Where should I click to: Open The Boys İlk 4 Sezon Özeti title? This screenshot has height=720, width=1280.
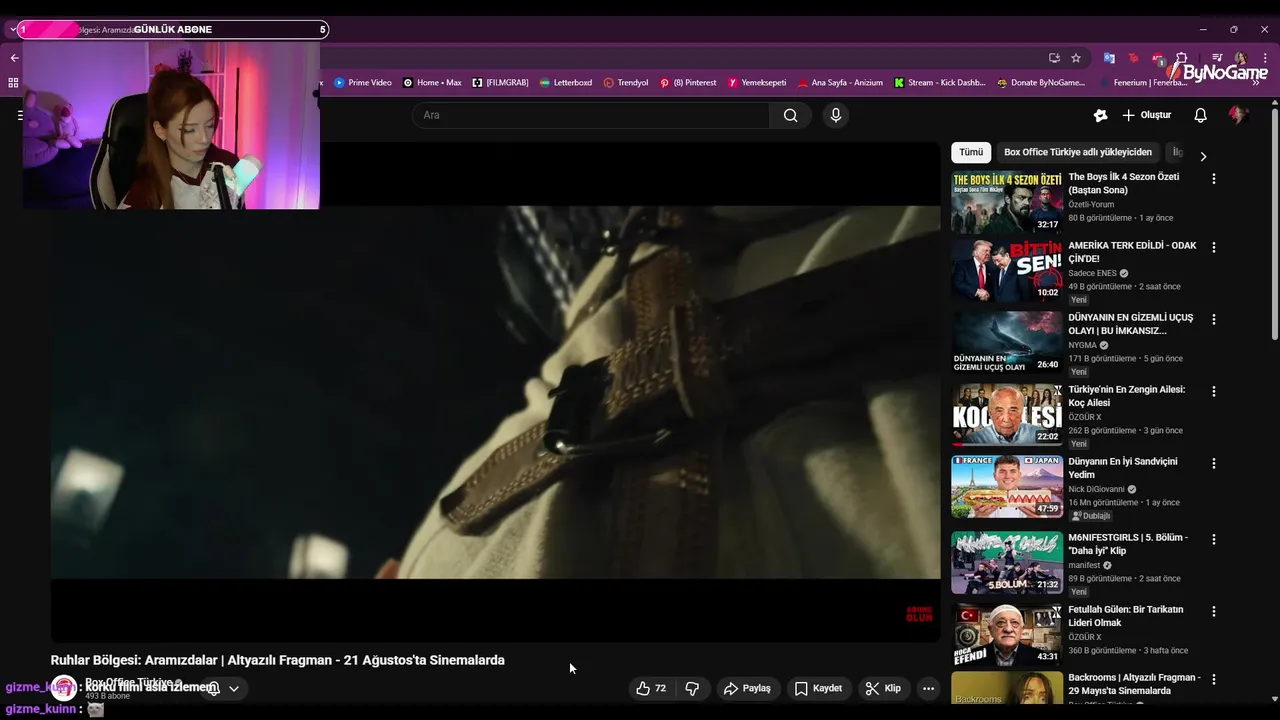(1124, 183)
